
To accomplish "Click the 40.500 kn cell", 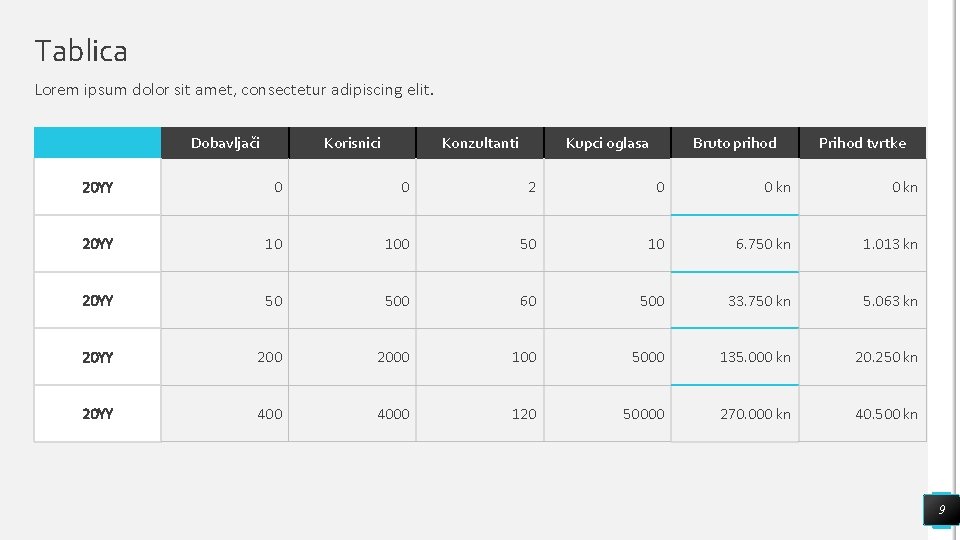I will [886, 414].
